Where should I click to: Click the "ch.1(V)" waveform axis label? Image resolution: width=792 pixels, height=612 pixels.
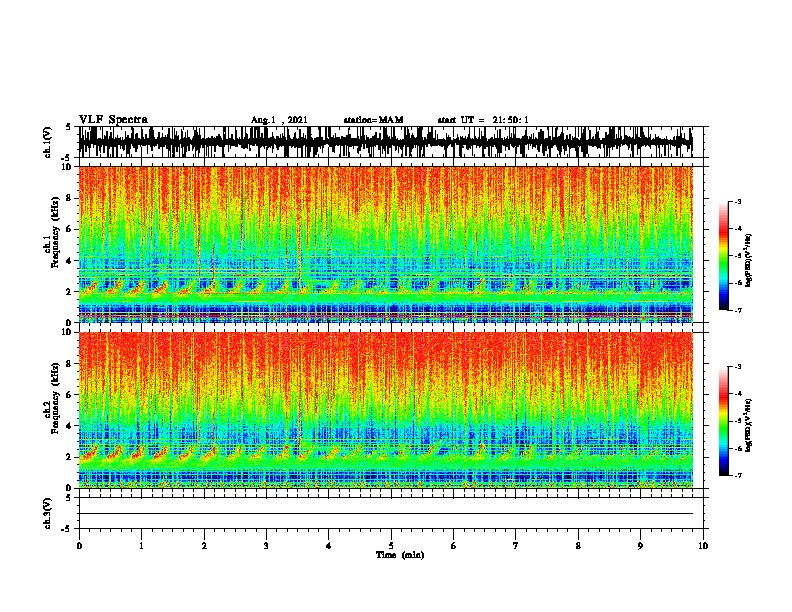click(47, 142)
